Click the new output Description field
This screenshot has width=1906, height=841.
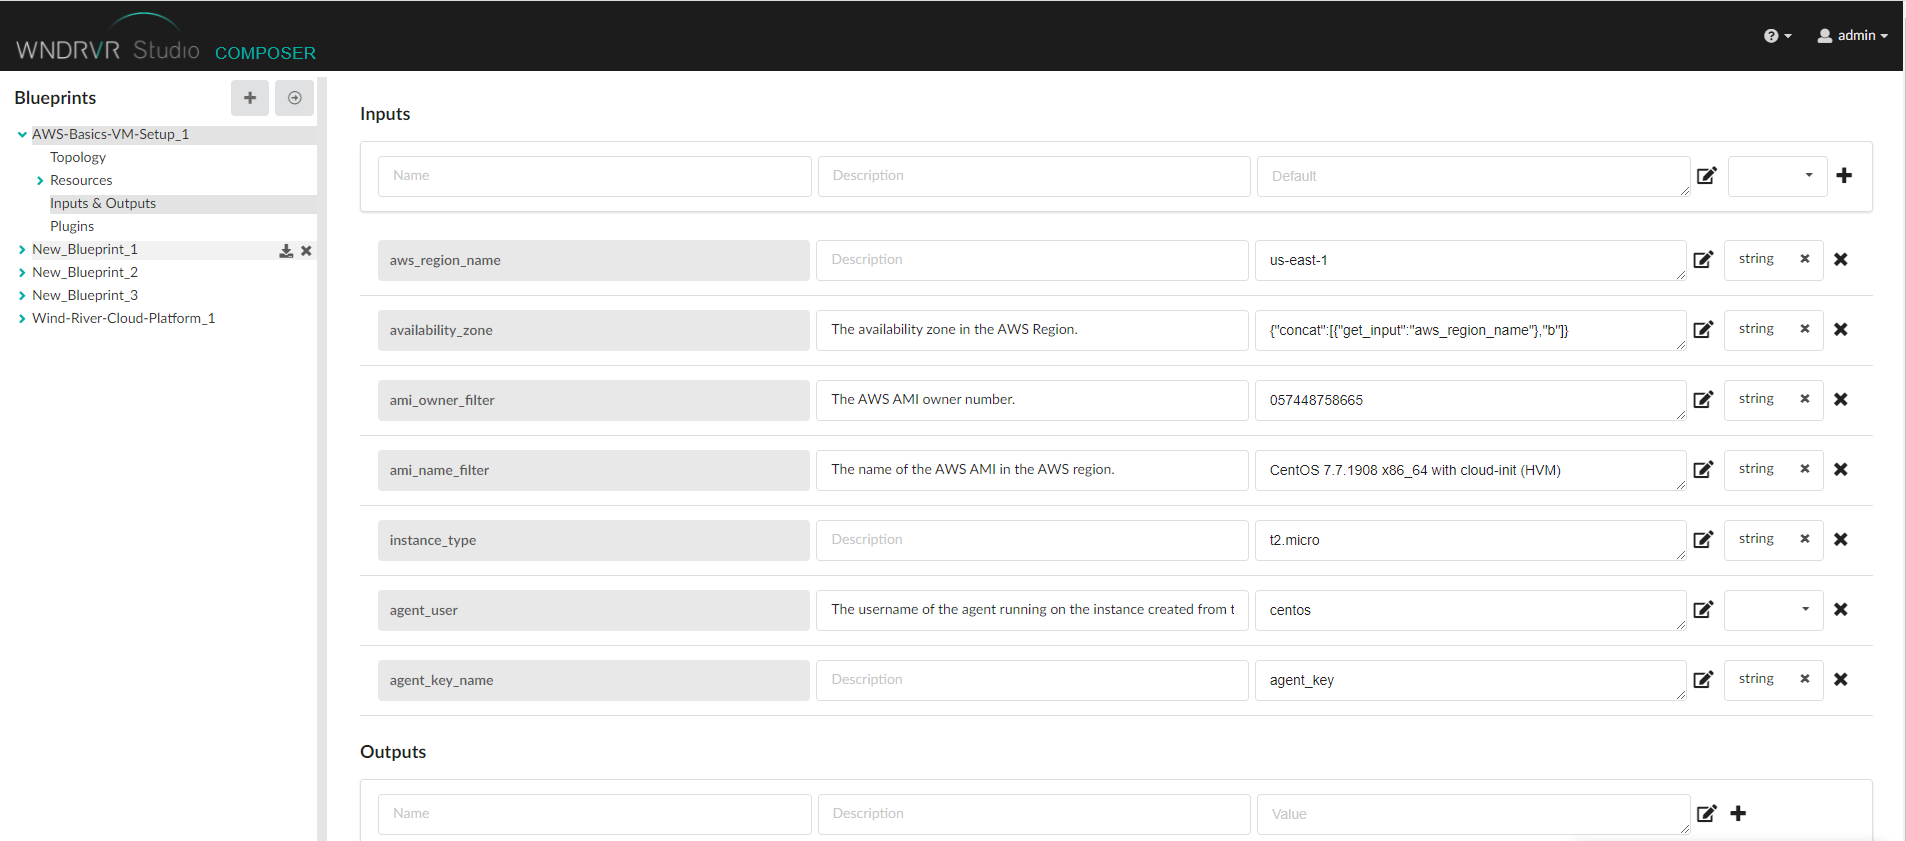pyautogui.click(x=1034, y=814)
